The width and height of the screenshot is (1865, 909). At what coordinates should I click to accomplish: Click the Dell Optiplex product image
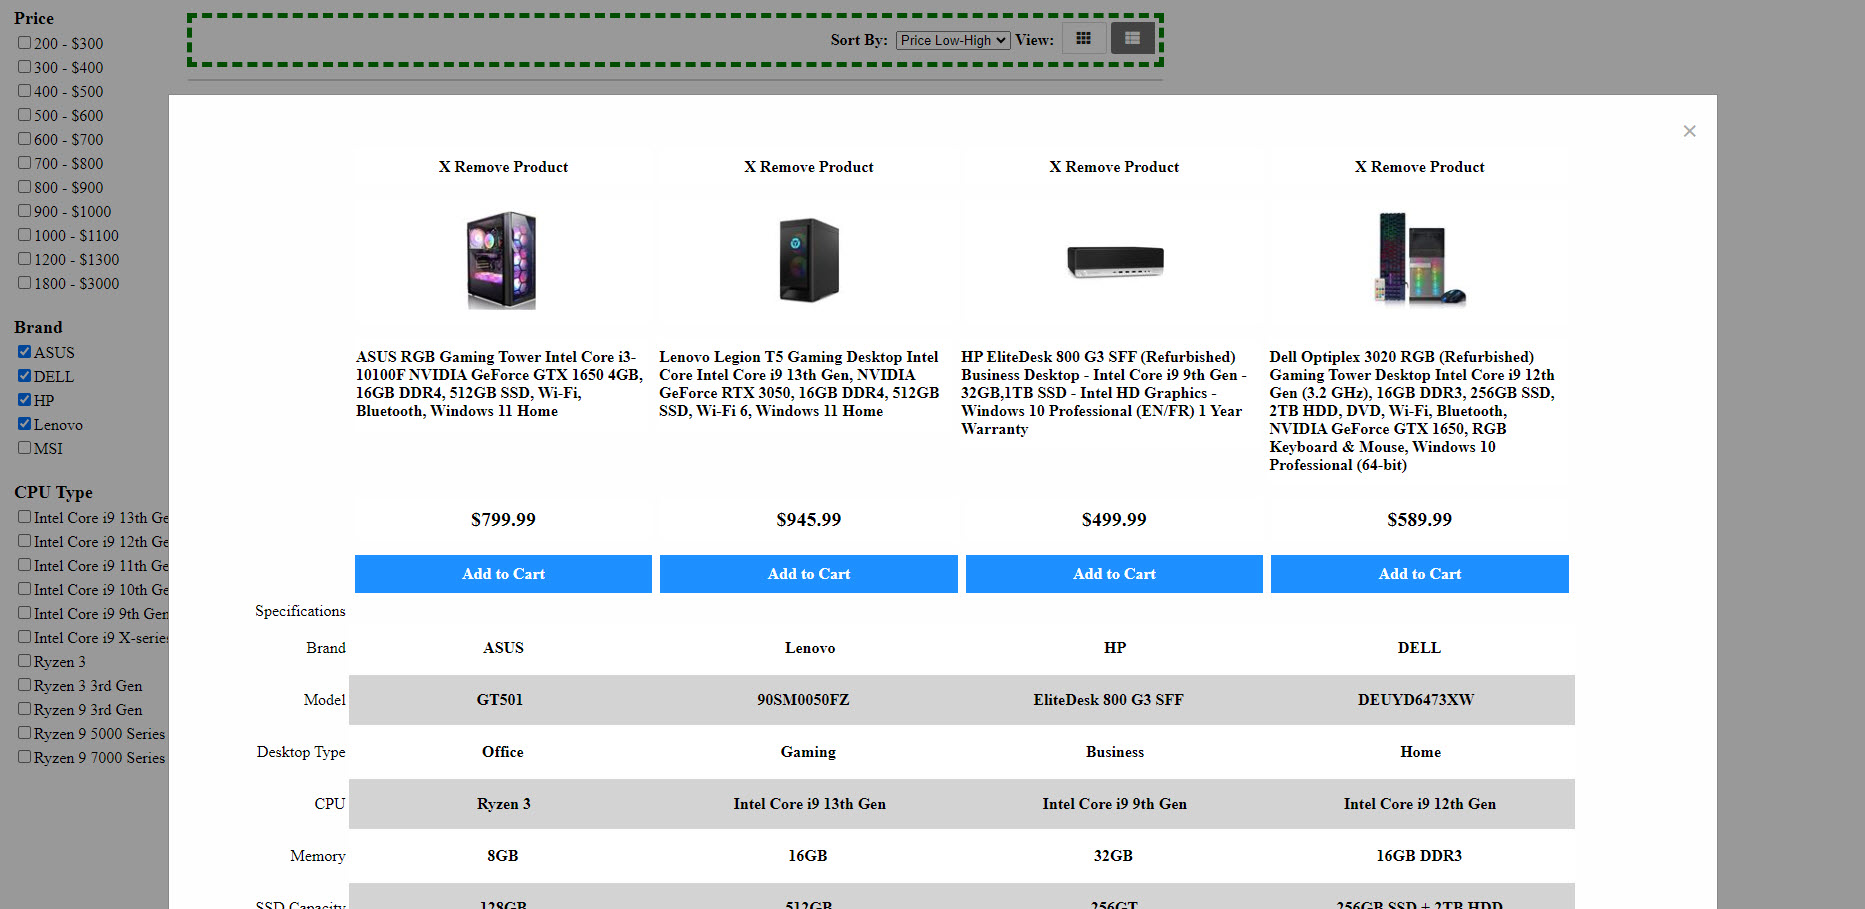[x=1419, y=259]
